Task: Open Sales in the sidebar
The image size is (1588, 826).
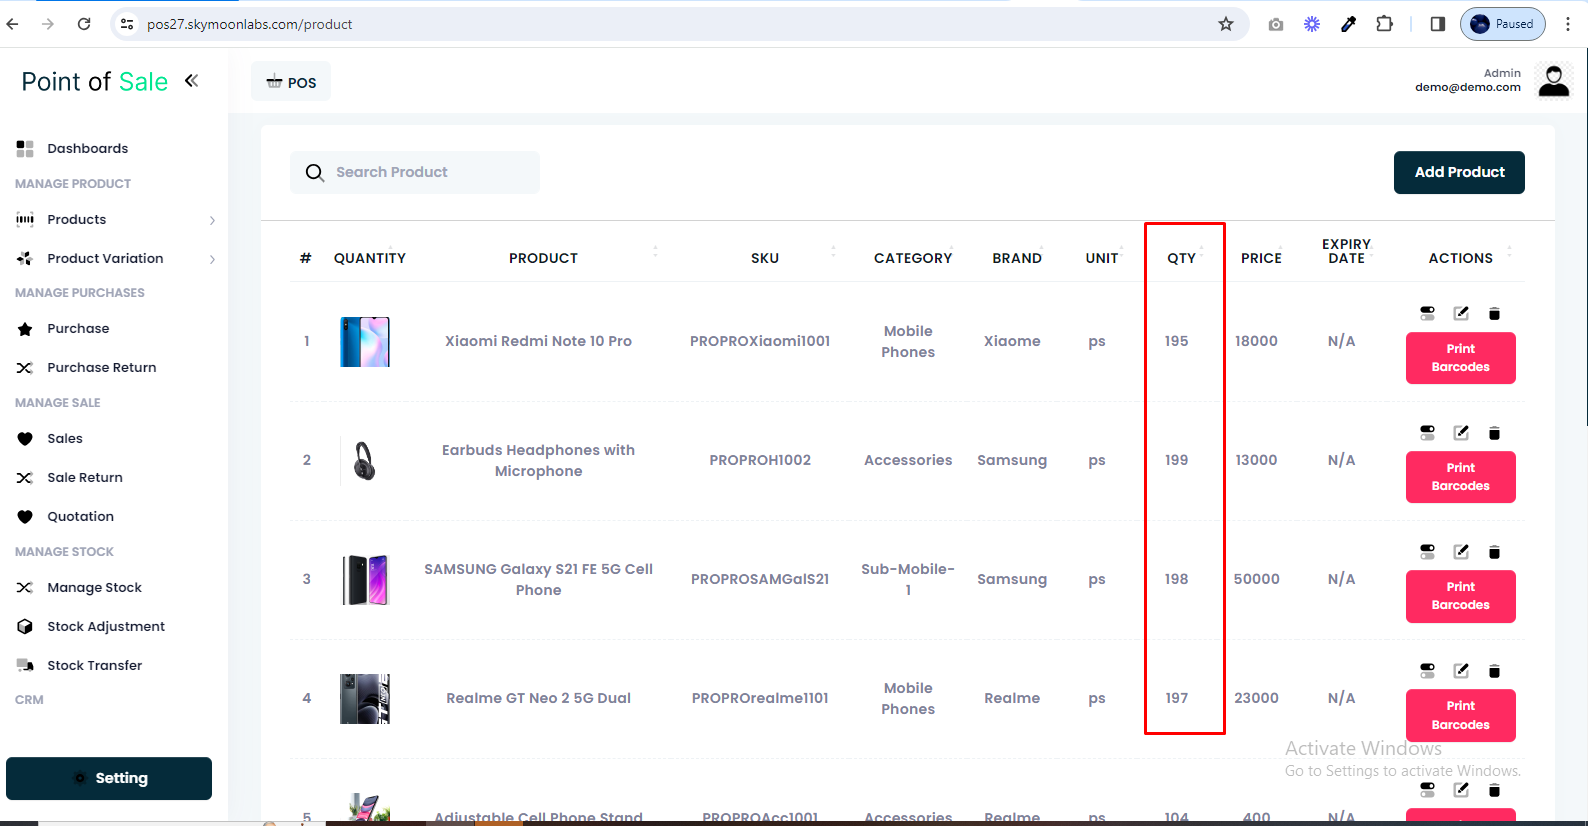Action: (65, 438)
